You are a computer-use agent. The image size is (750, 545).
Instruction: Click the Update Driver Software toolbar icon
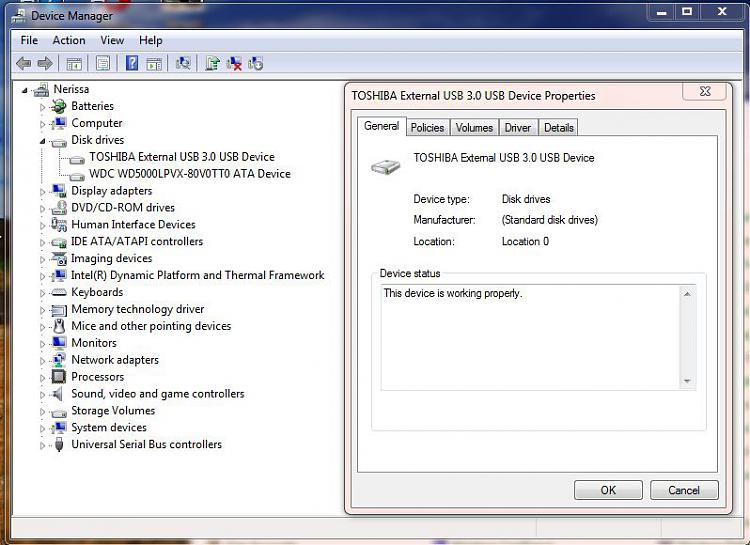pos(212,63)
